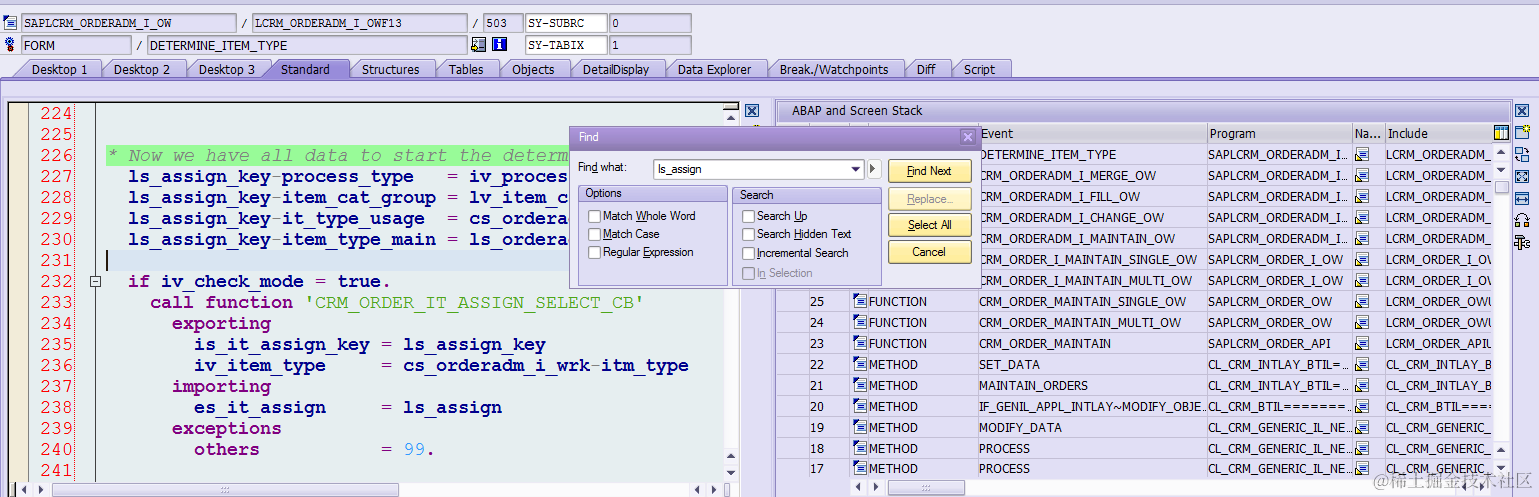Click navigation icon in CRM_ORDERADM_I_FILL_OW row
The height and width of the screenshot is (497, 1539).
(1362, 197)
